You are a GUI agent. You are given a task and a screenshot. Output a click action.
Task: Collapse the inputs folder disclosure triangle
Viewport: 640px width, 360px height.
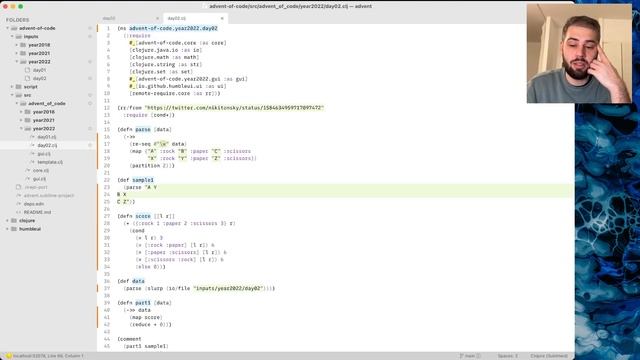pos(12,36)
